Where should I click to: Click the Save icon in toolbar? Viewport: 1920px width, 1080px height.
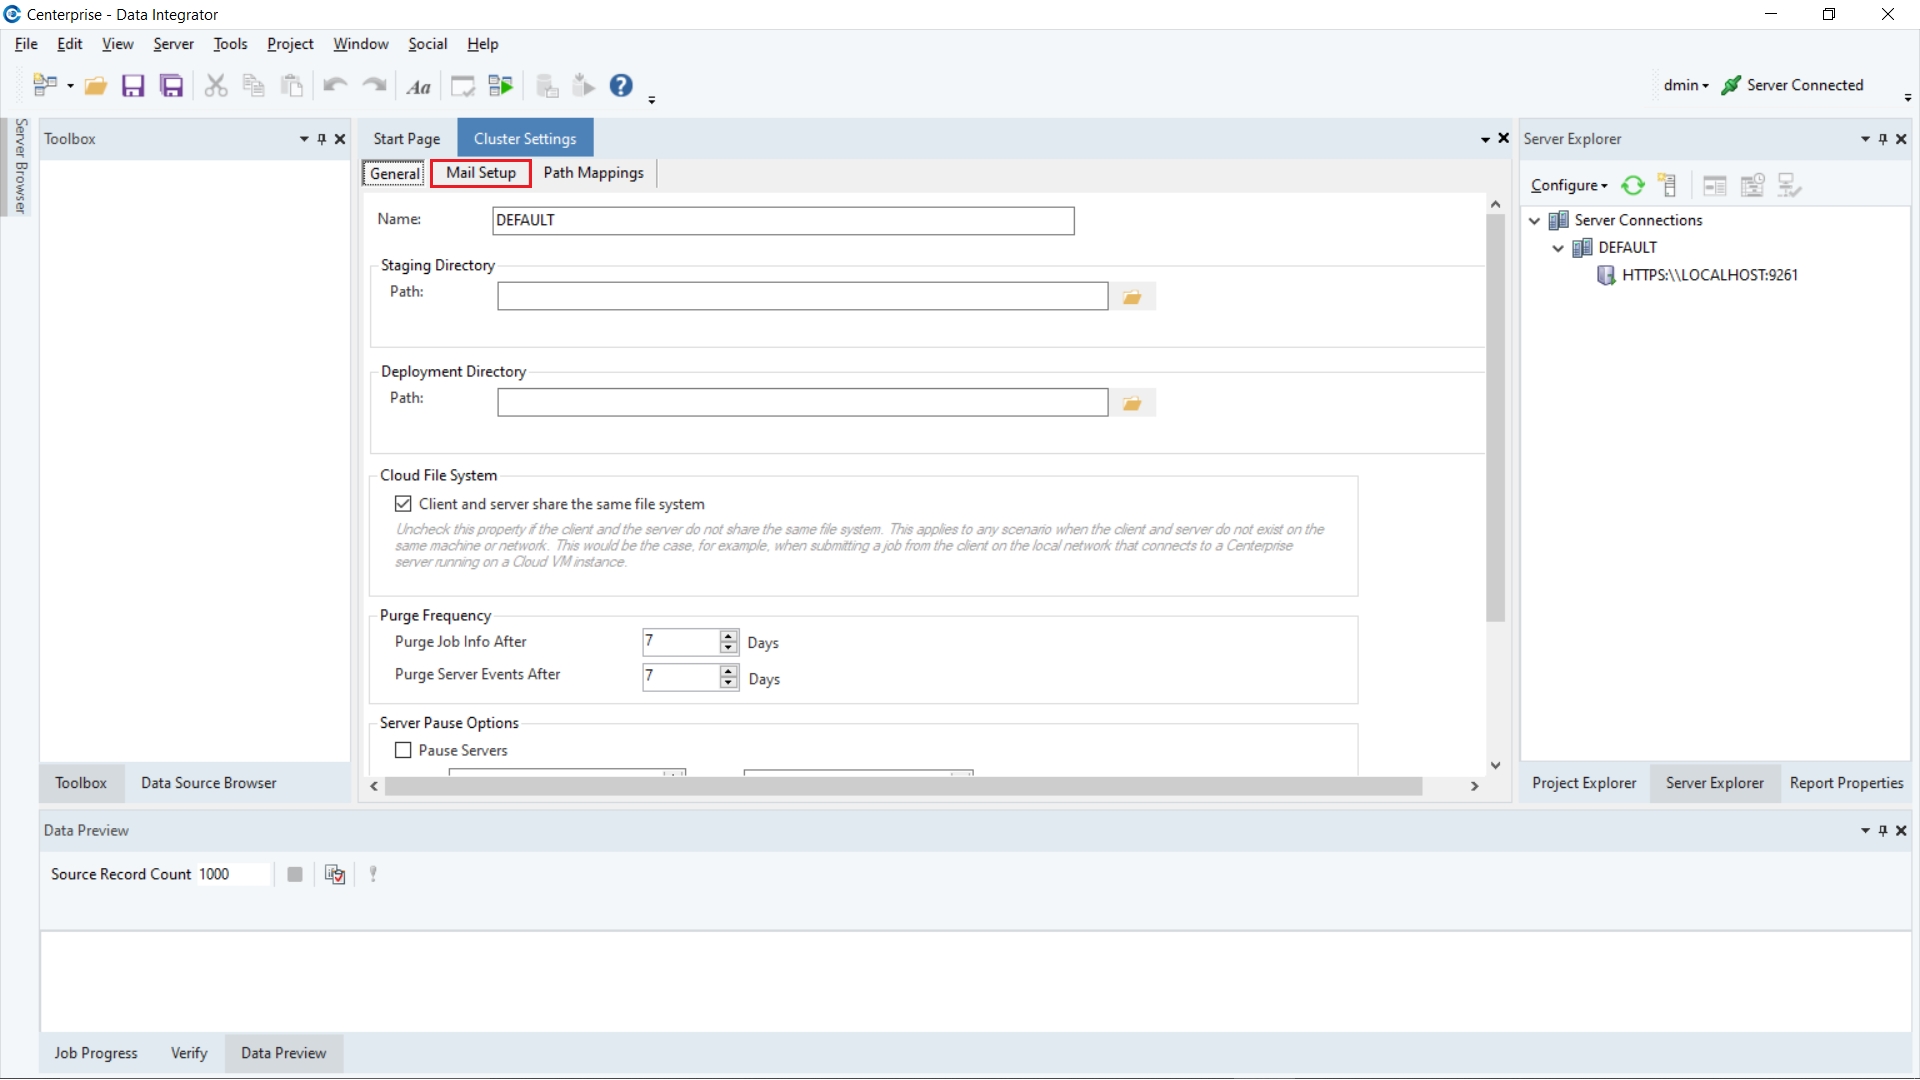tap(133, 86)
